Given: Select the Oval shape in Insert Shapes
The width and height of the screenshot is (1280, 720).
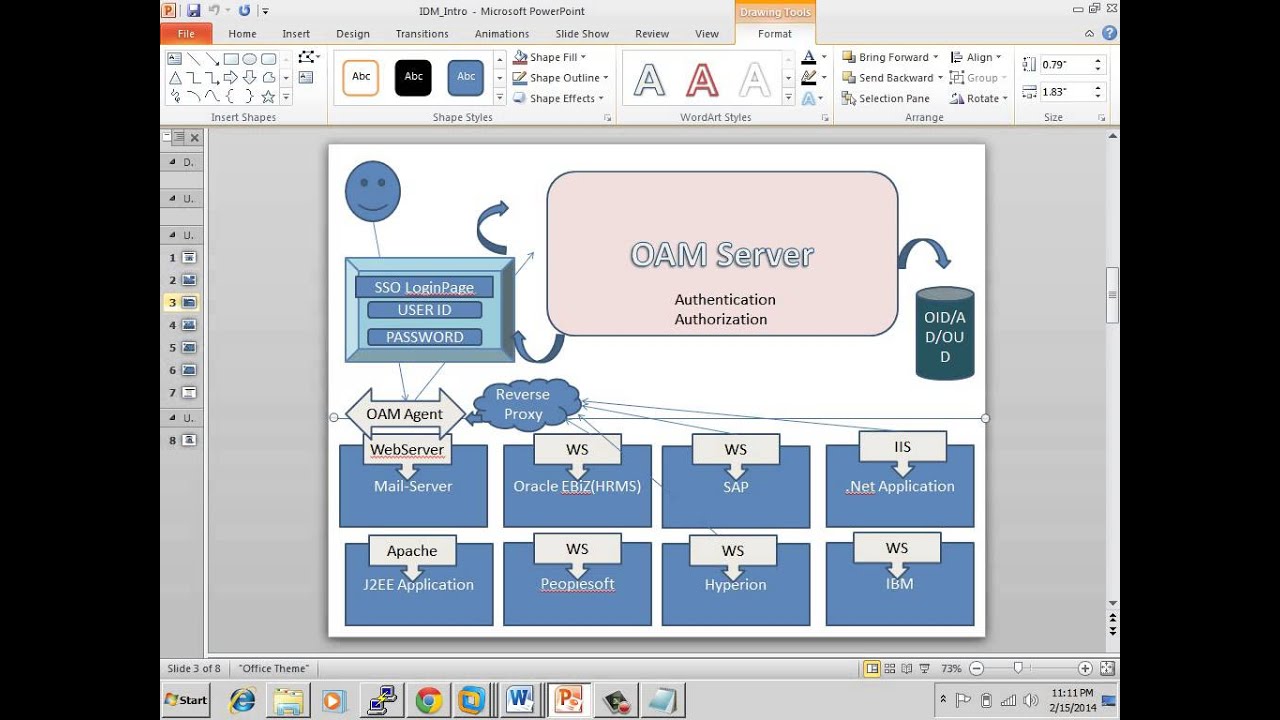Looking at the screenshot, I should click(x=249, y=59).
